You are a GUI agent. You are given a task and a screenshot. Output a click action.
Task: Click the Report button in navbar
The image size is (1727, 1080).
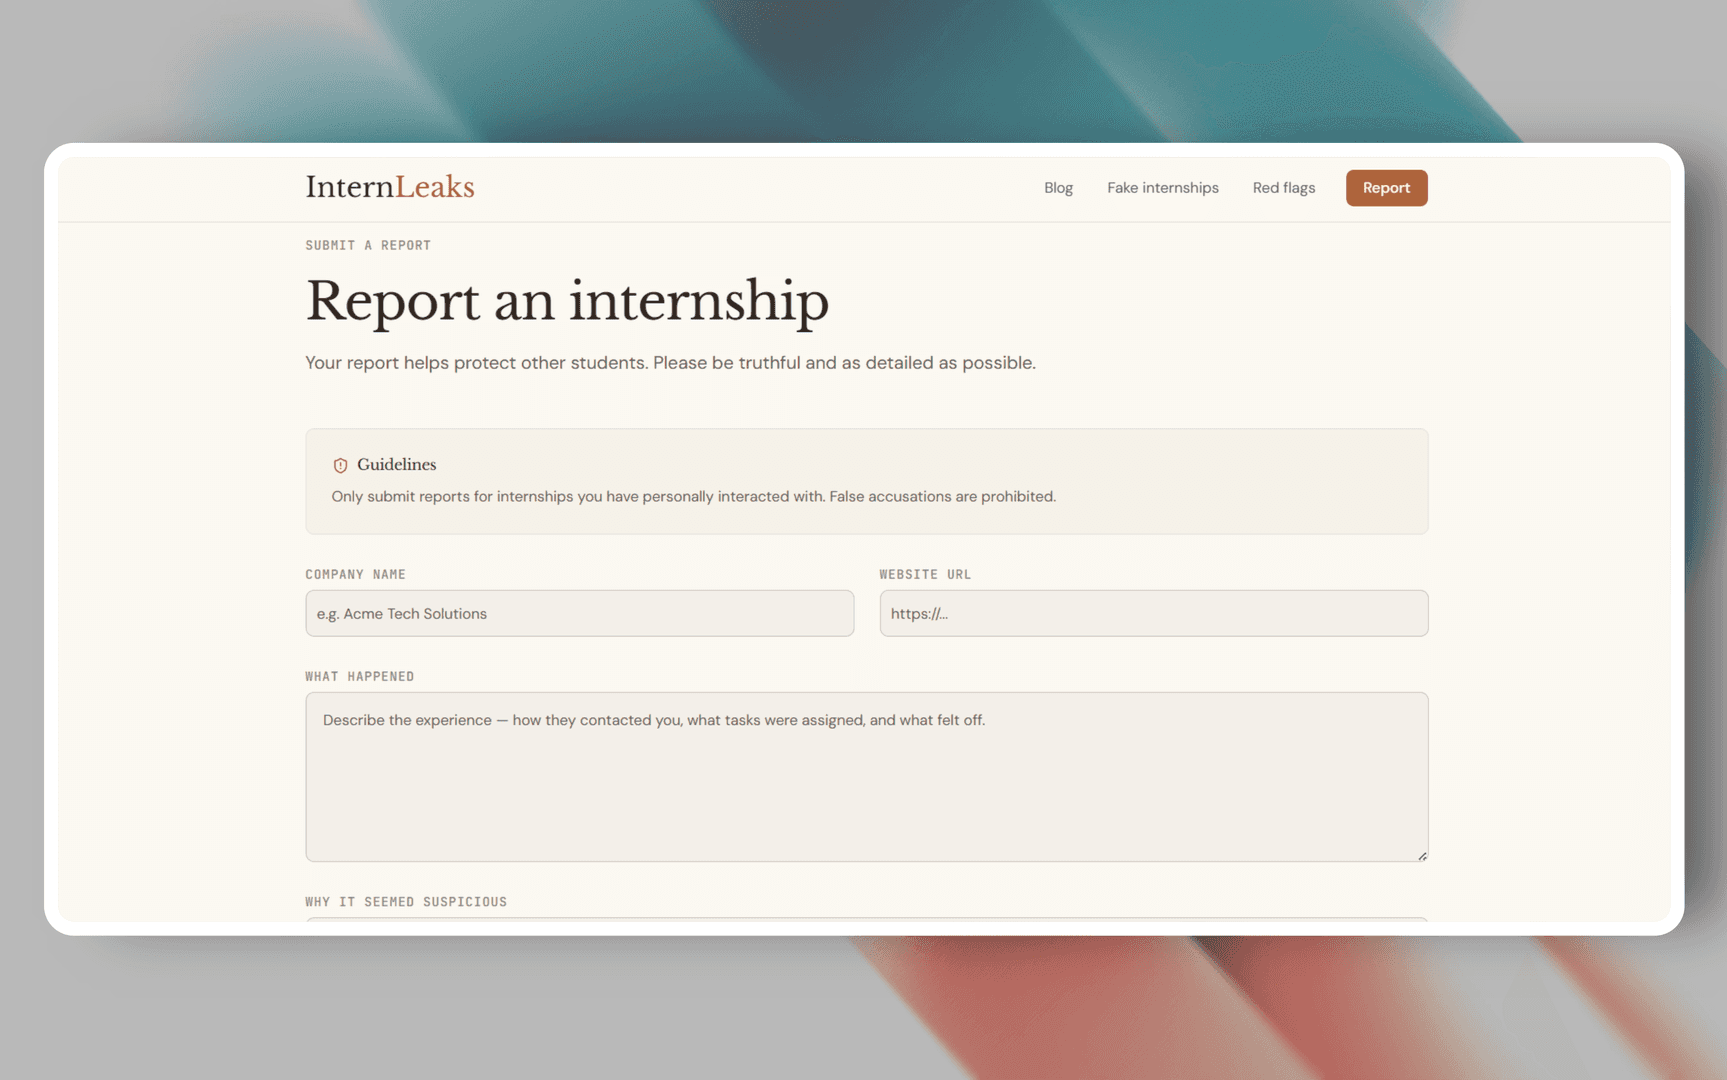click(x=1386, y=188)
